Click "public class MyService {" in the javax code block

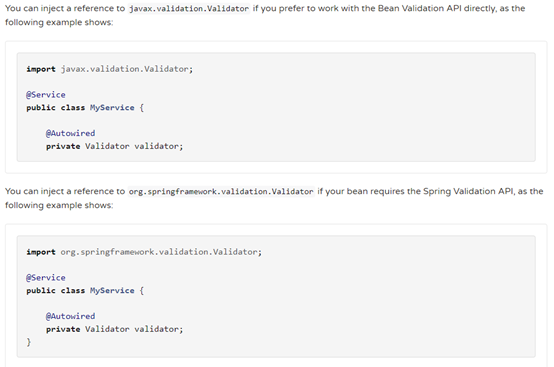(x=85, y=108)
